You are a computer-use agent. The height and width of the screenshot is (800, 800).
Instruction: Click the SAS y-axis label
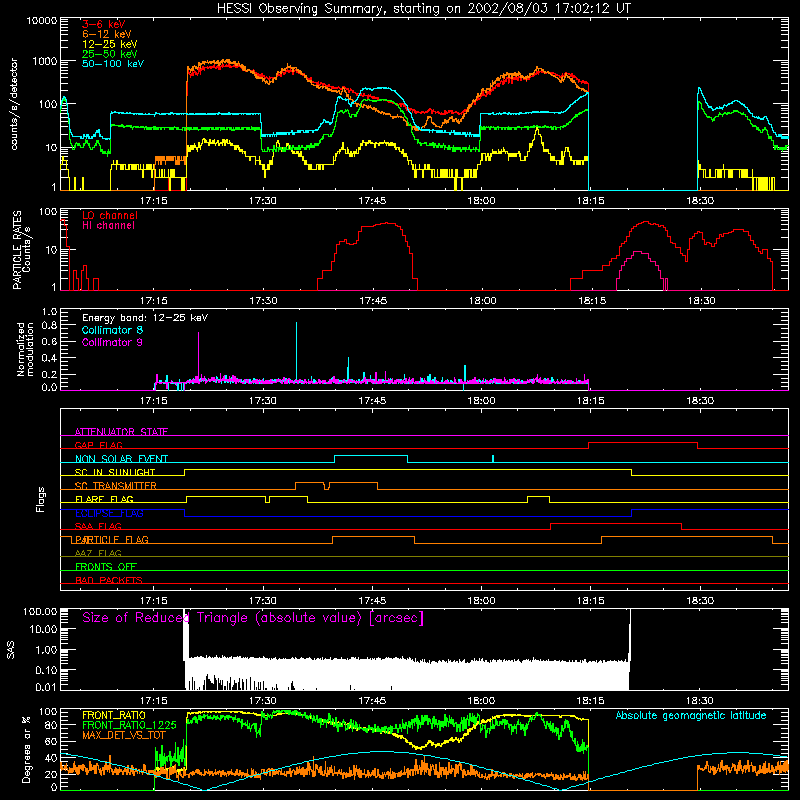click(11, 650)
